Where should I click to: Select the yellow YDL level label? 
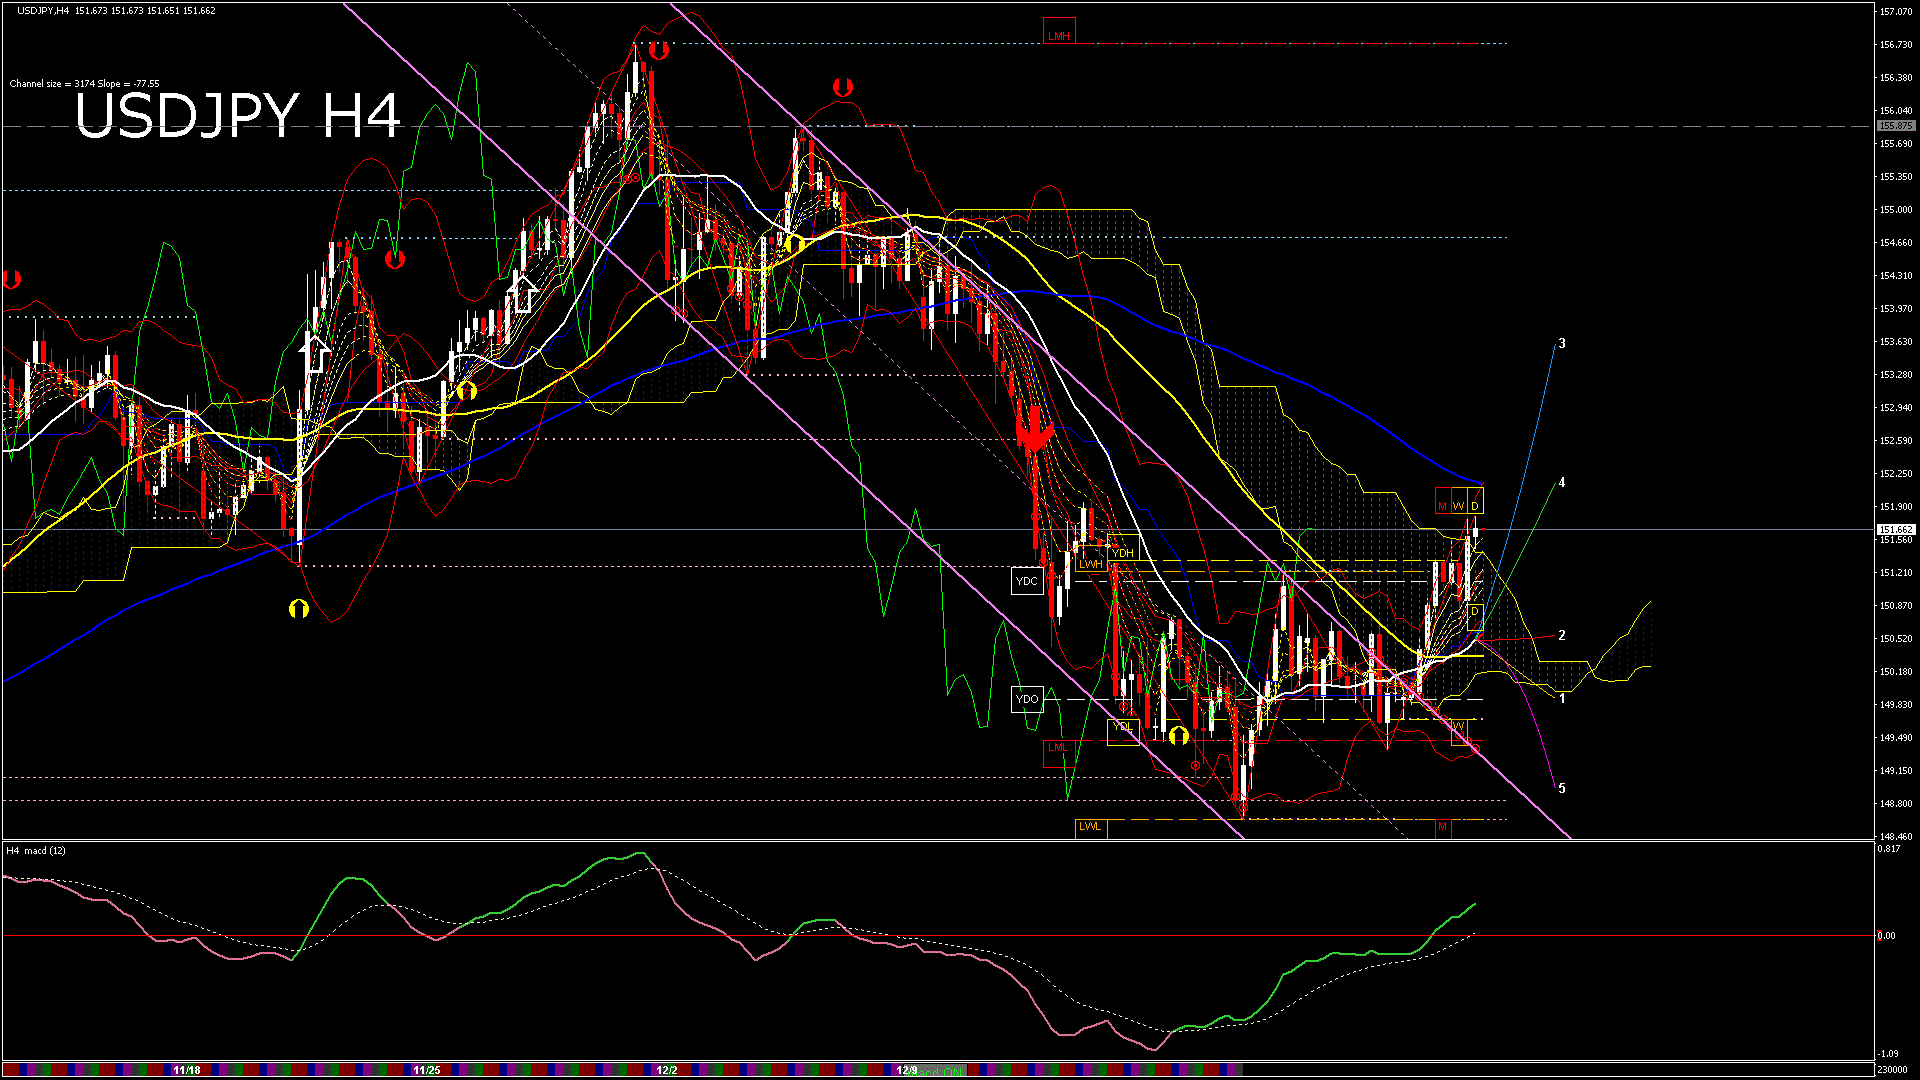click(1123, 727)
